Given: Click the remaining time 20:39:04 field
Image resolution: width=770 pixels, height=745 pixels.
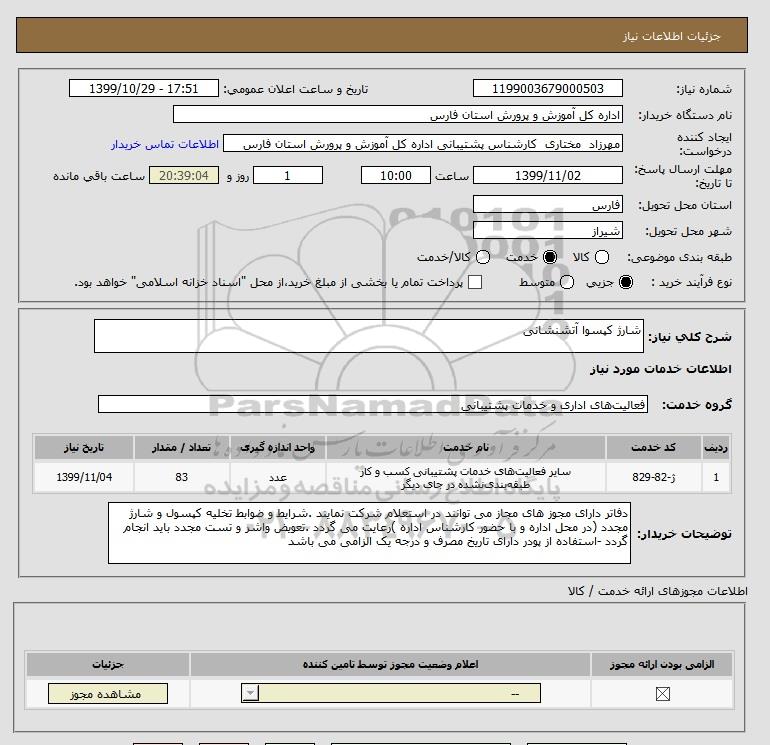Looking at the screenshot, I should [184, 176].
